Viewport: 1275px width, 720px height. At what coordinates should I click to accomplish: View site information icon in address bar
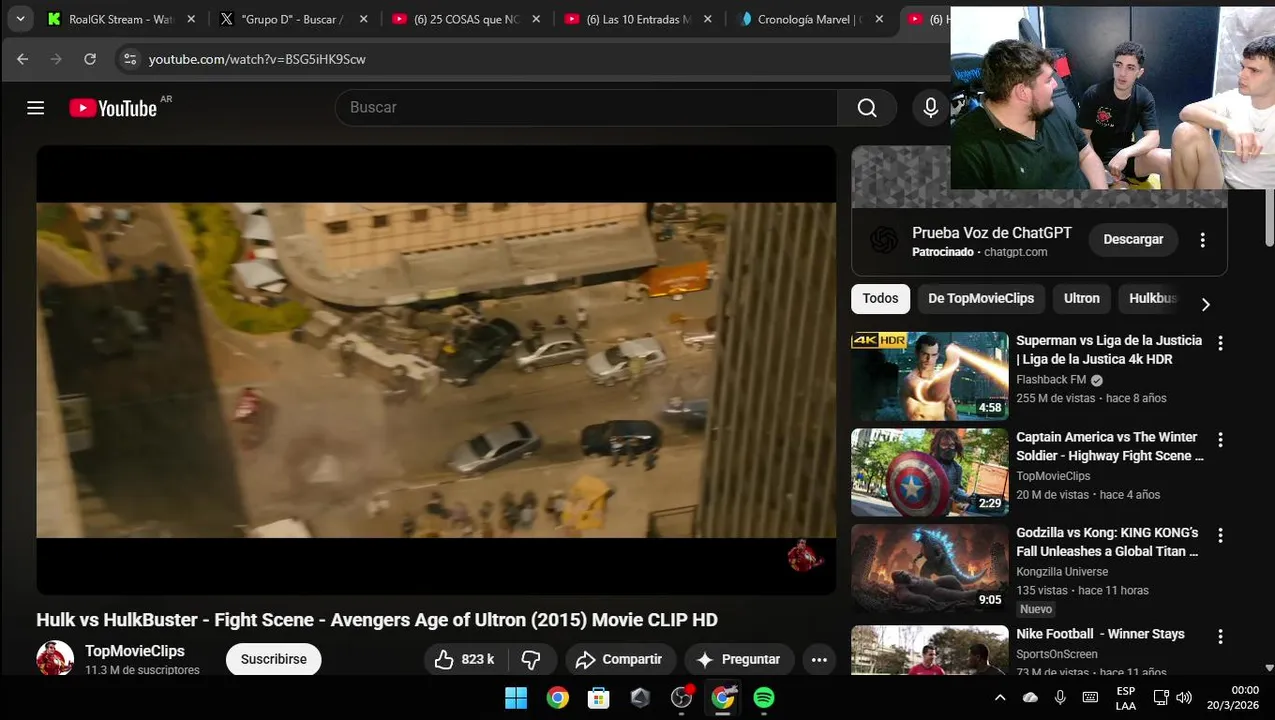130,59
